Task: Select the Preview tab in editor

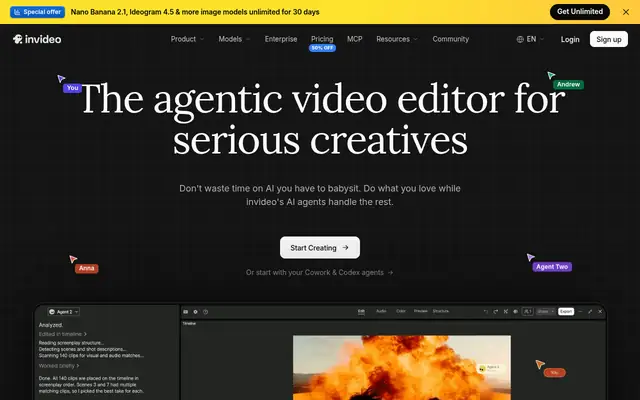Action: pyautogui.click(x=420, y=311)
